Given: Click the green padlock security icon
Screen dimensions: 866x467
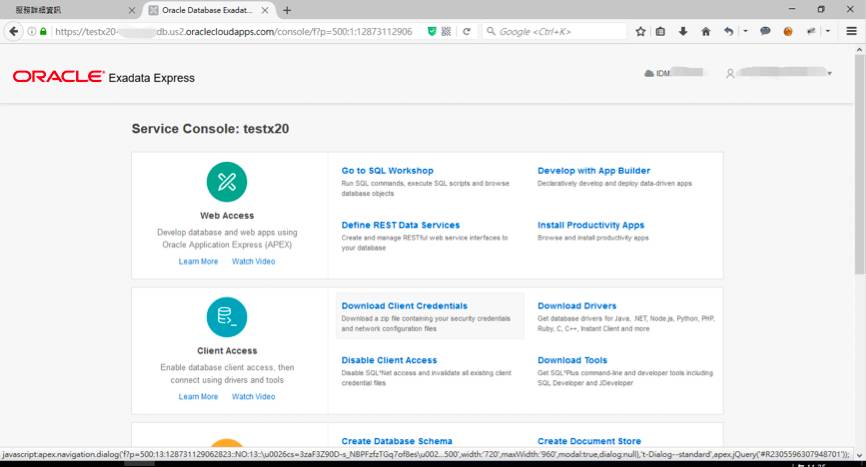Looking at the screenshot, I should 43,31.
